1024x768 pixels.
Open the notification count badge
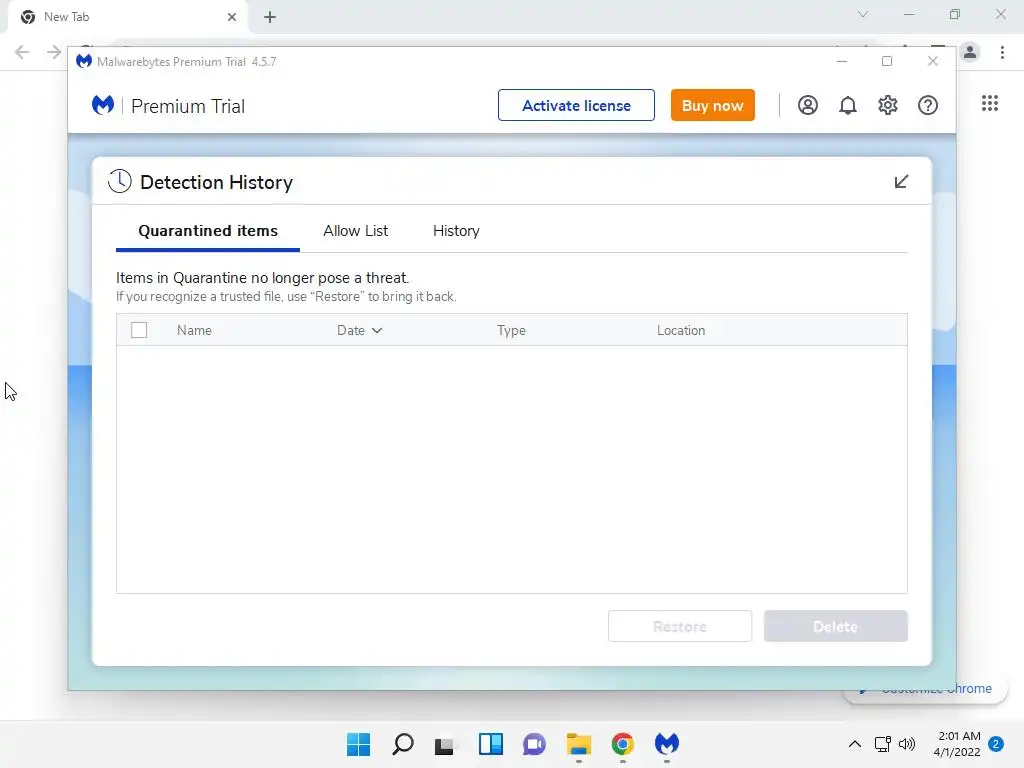point(995,744)
